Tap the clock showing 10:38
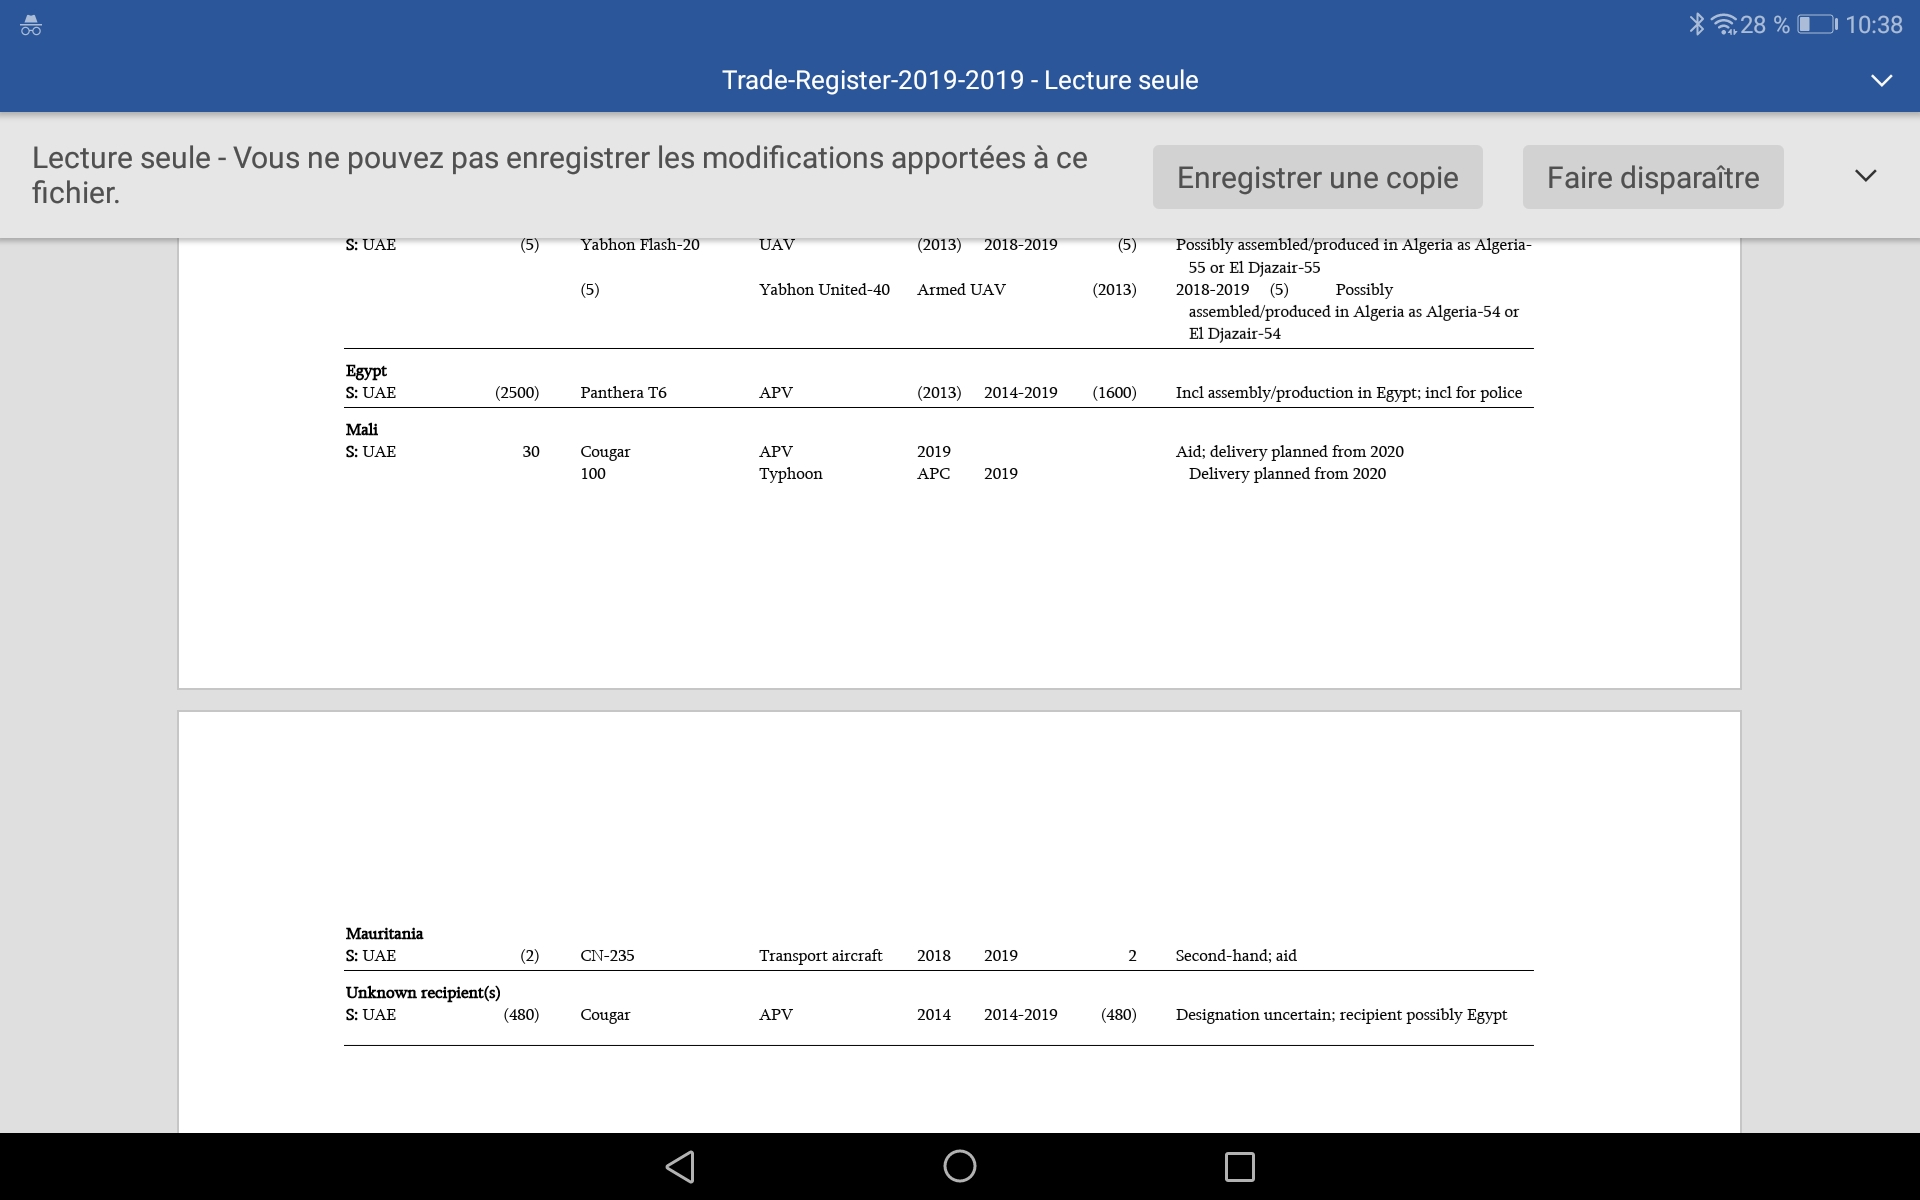Viewport: 1920px width, 1200px height. [x=1873, y=25]
